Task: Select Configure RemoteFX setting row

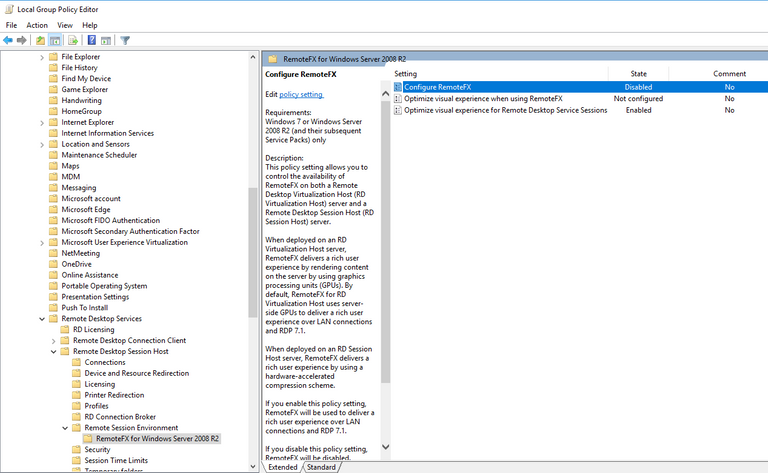Action: [x=580, y=87]
